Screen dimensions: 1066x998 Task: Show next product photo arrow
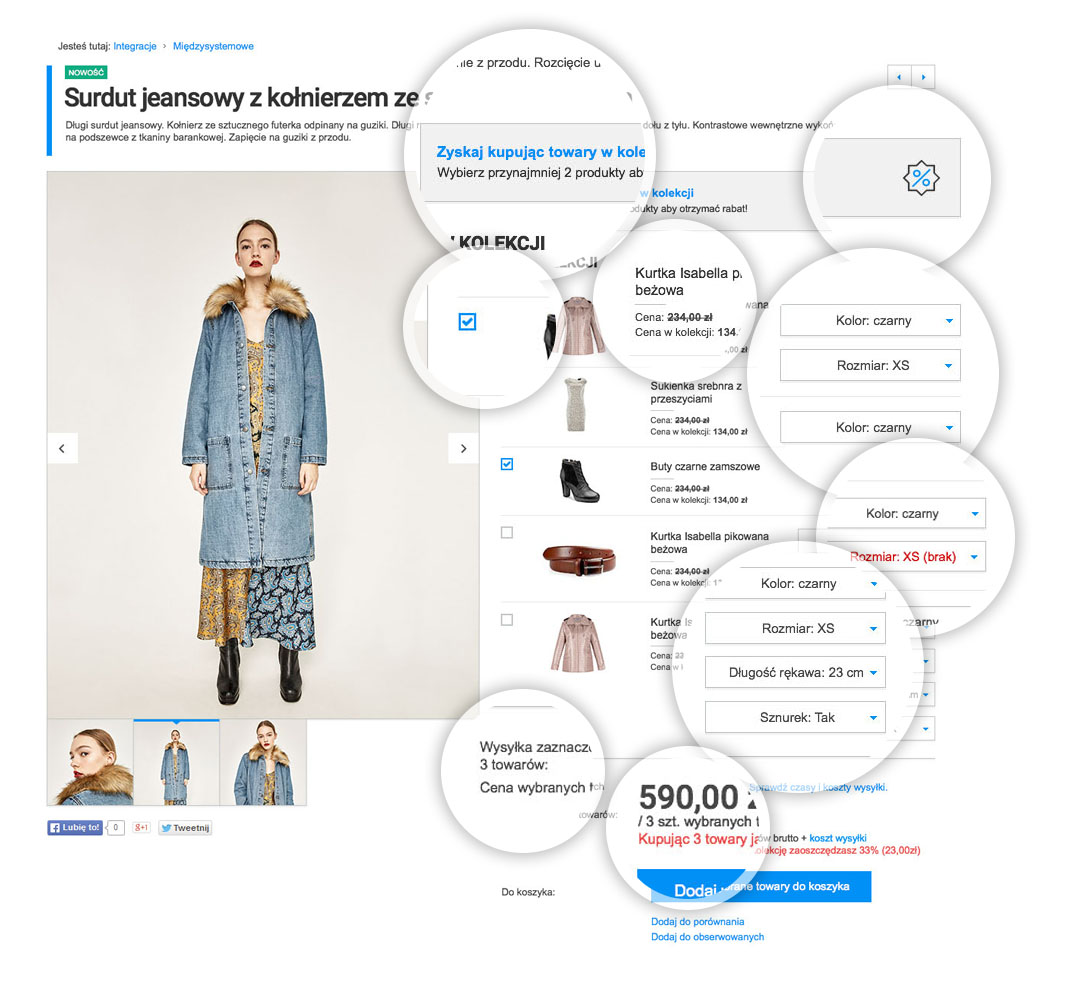tap(464, 448)
